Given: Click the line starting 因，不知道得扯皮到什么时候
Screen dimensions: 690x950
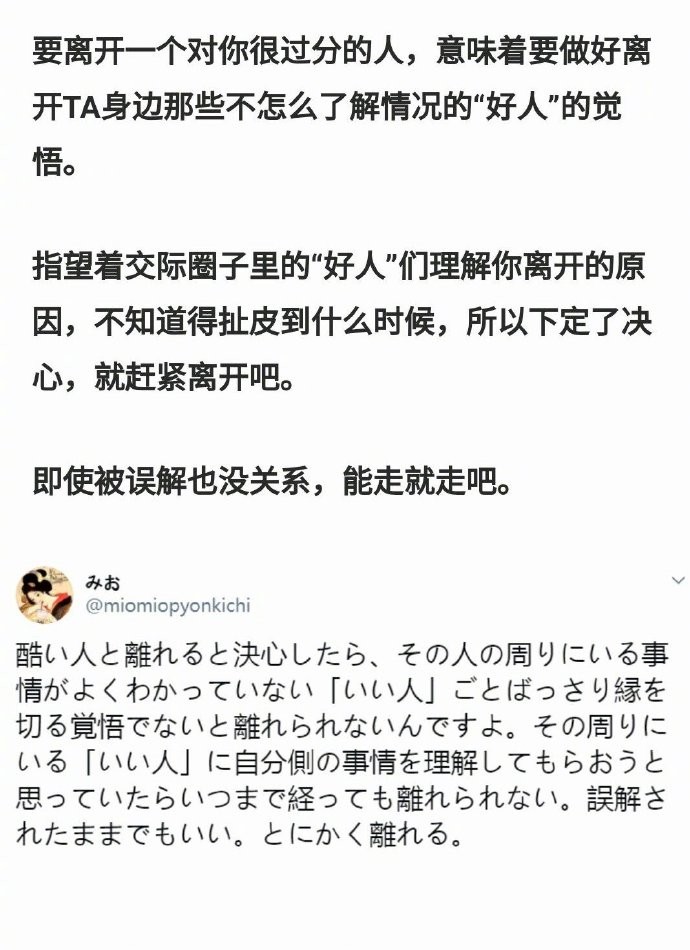Looking at the screenshot, I should point(342,322).
